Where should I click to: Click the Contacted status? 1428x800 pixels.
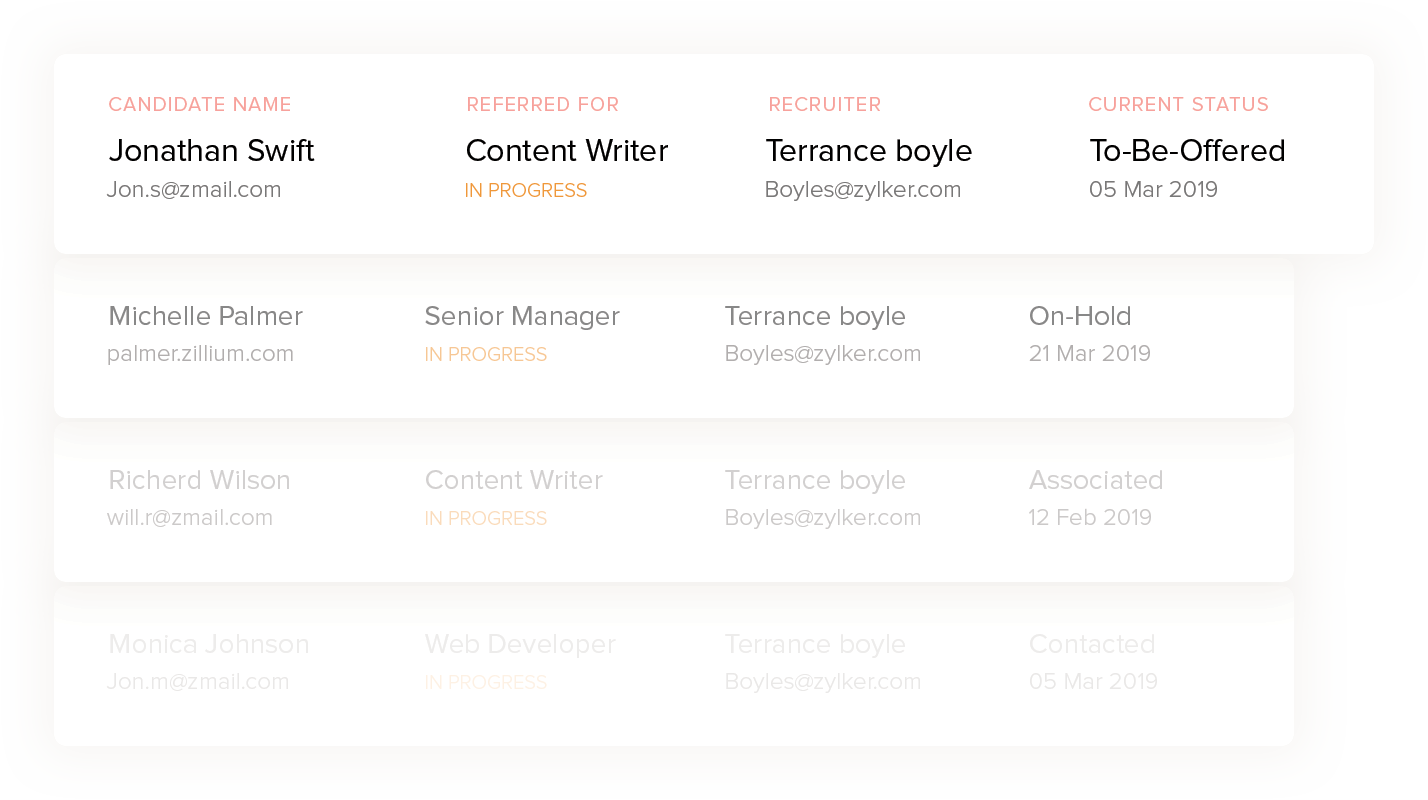[1091, 645]
